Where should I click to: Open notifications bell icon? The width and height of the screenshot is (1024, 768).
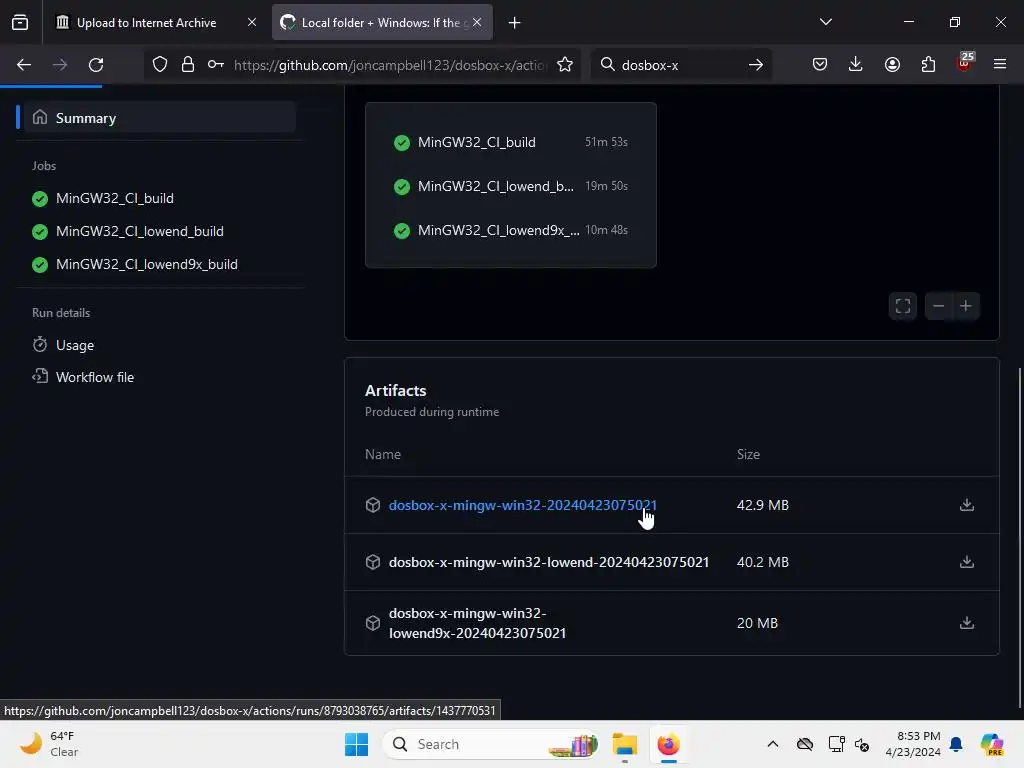(956, 744)
